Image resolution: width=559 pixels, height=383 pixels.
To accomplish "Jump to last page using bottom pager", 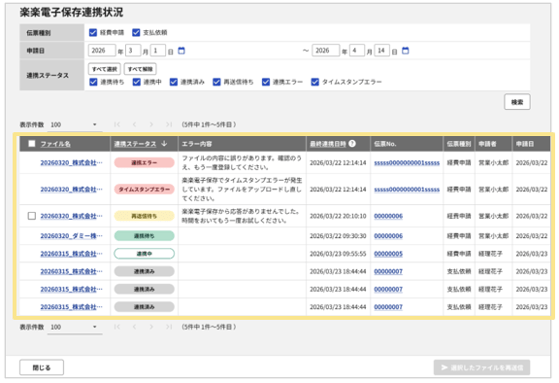I will 169,327.
